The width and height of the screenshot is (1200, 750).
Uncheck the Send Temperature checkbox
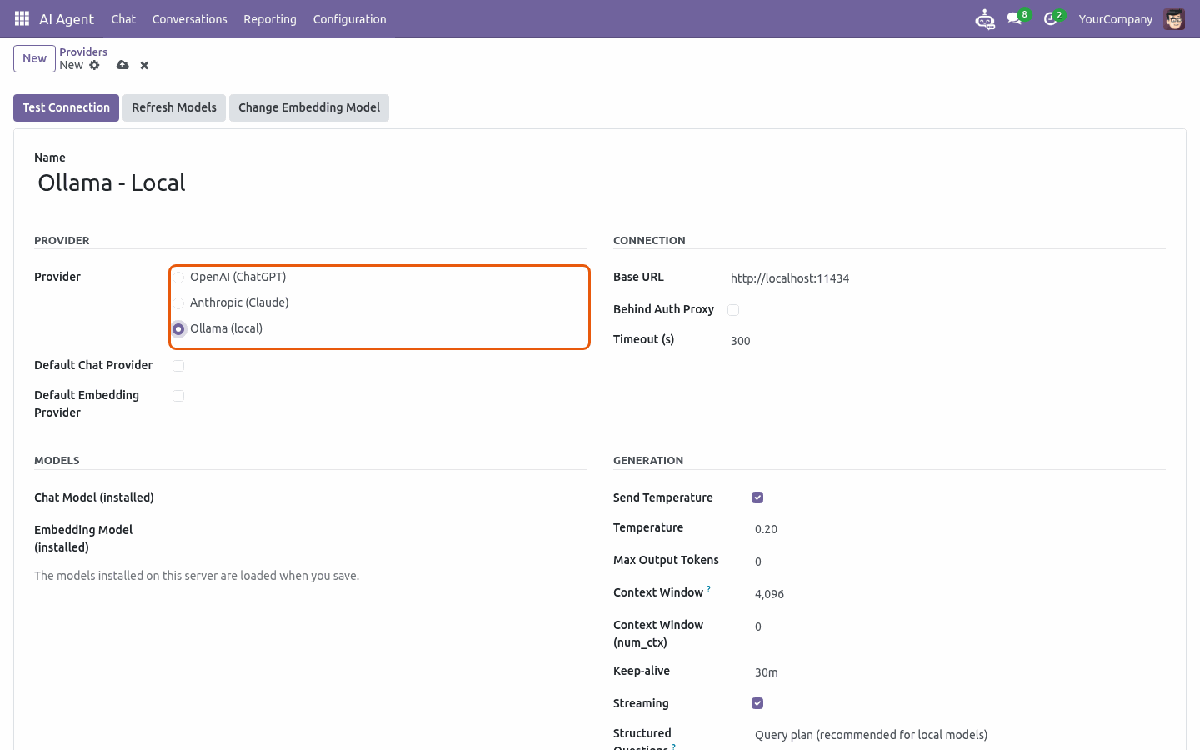(757, 498)
